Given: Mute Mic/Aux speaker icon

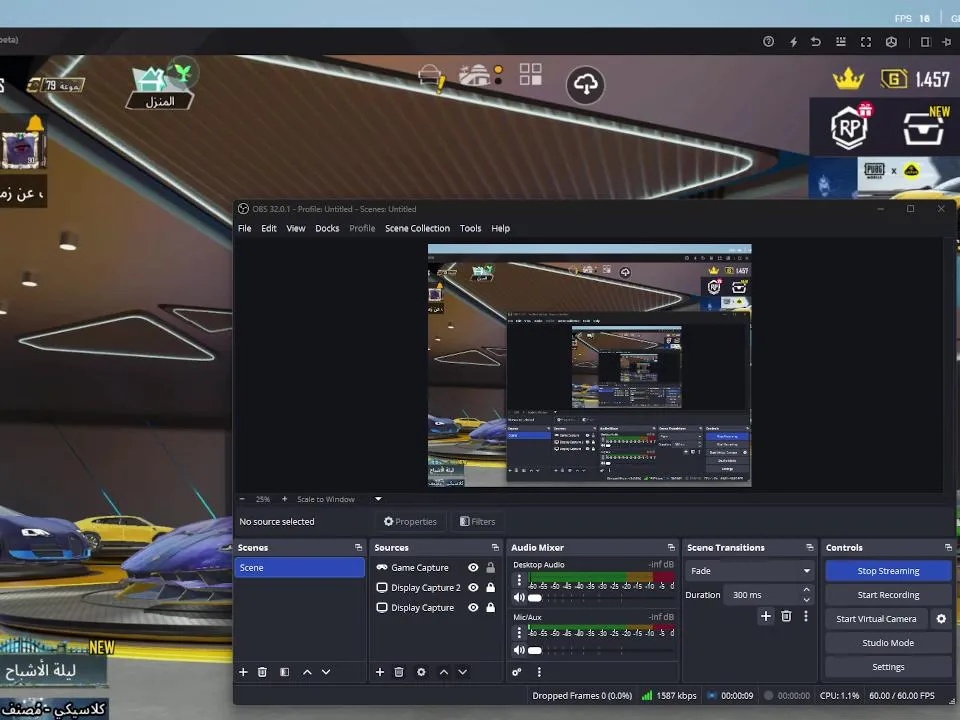Looking at the screenshot, I should [x=519, y=650].
